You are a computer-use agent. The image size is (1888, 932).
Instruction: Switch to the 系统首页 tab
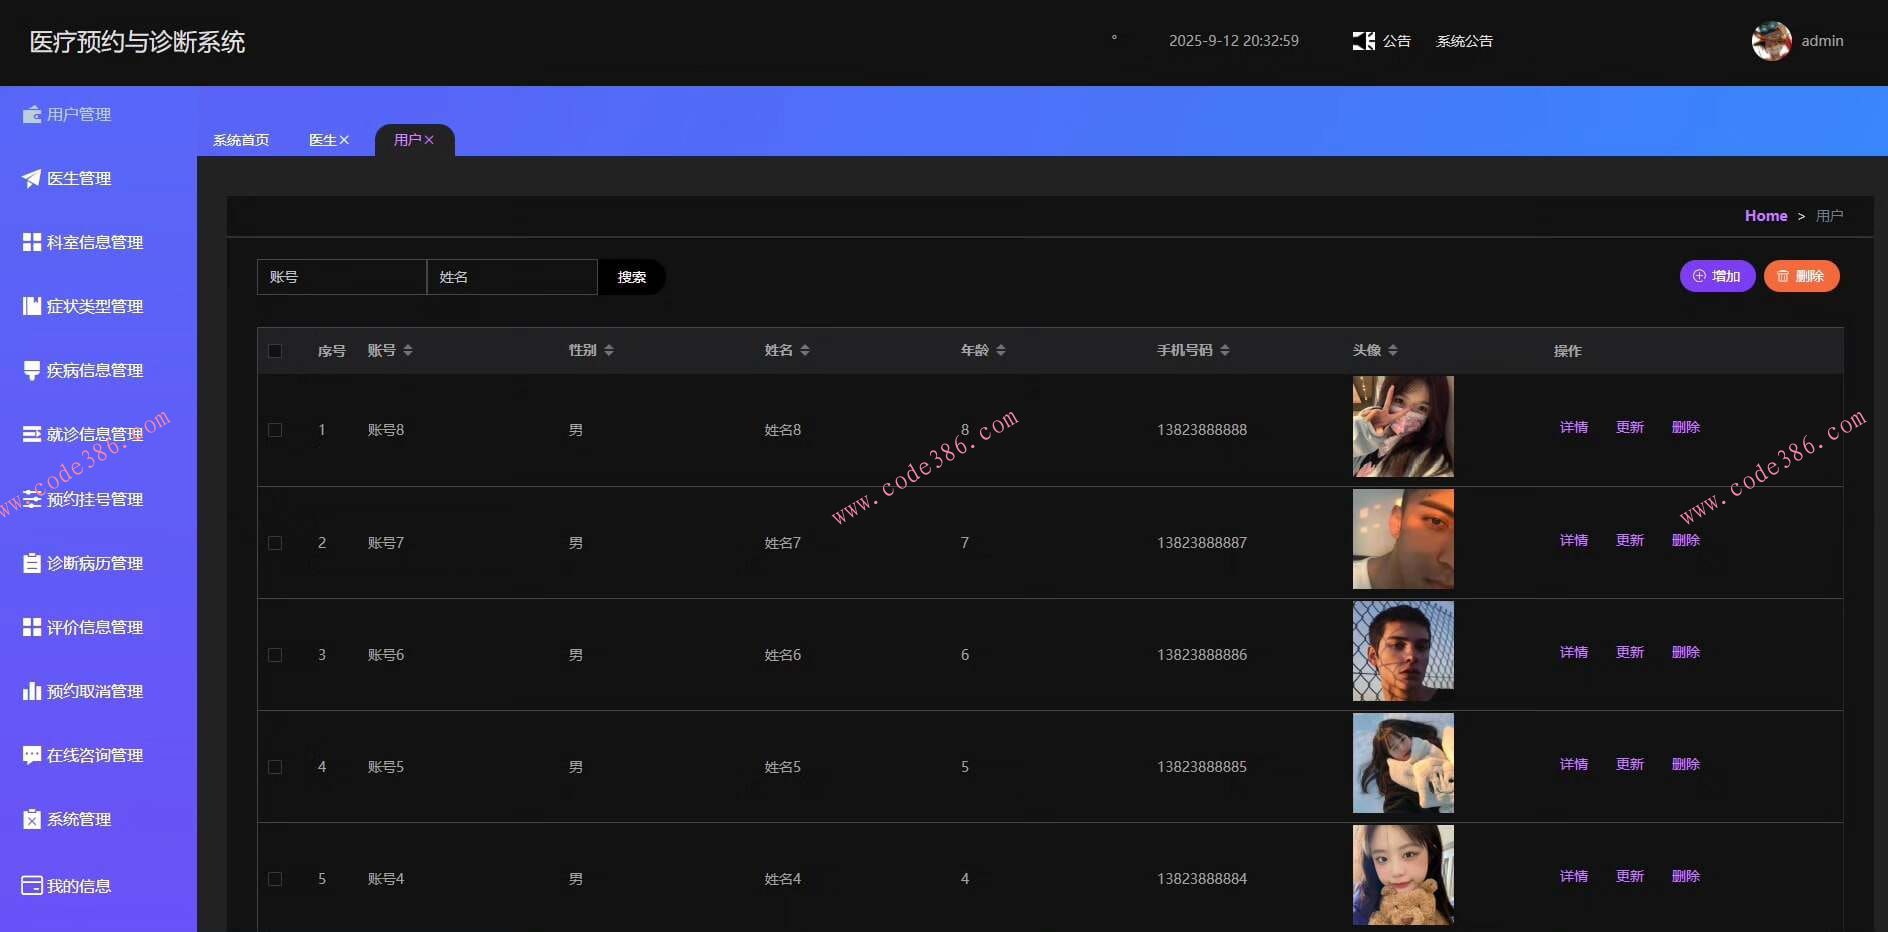tap(241, 140)
